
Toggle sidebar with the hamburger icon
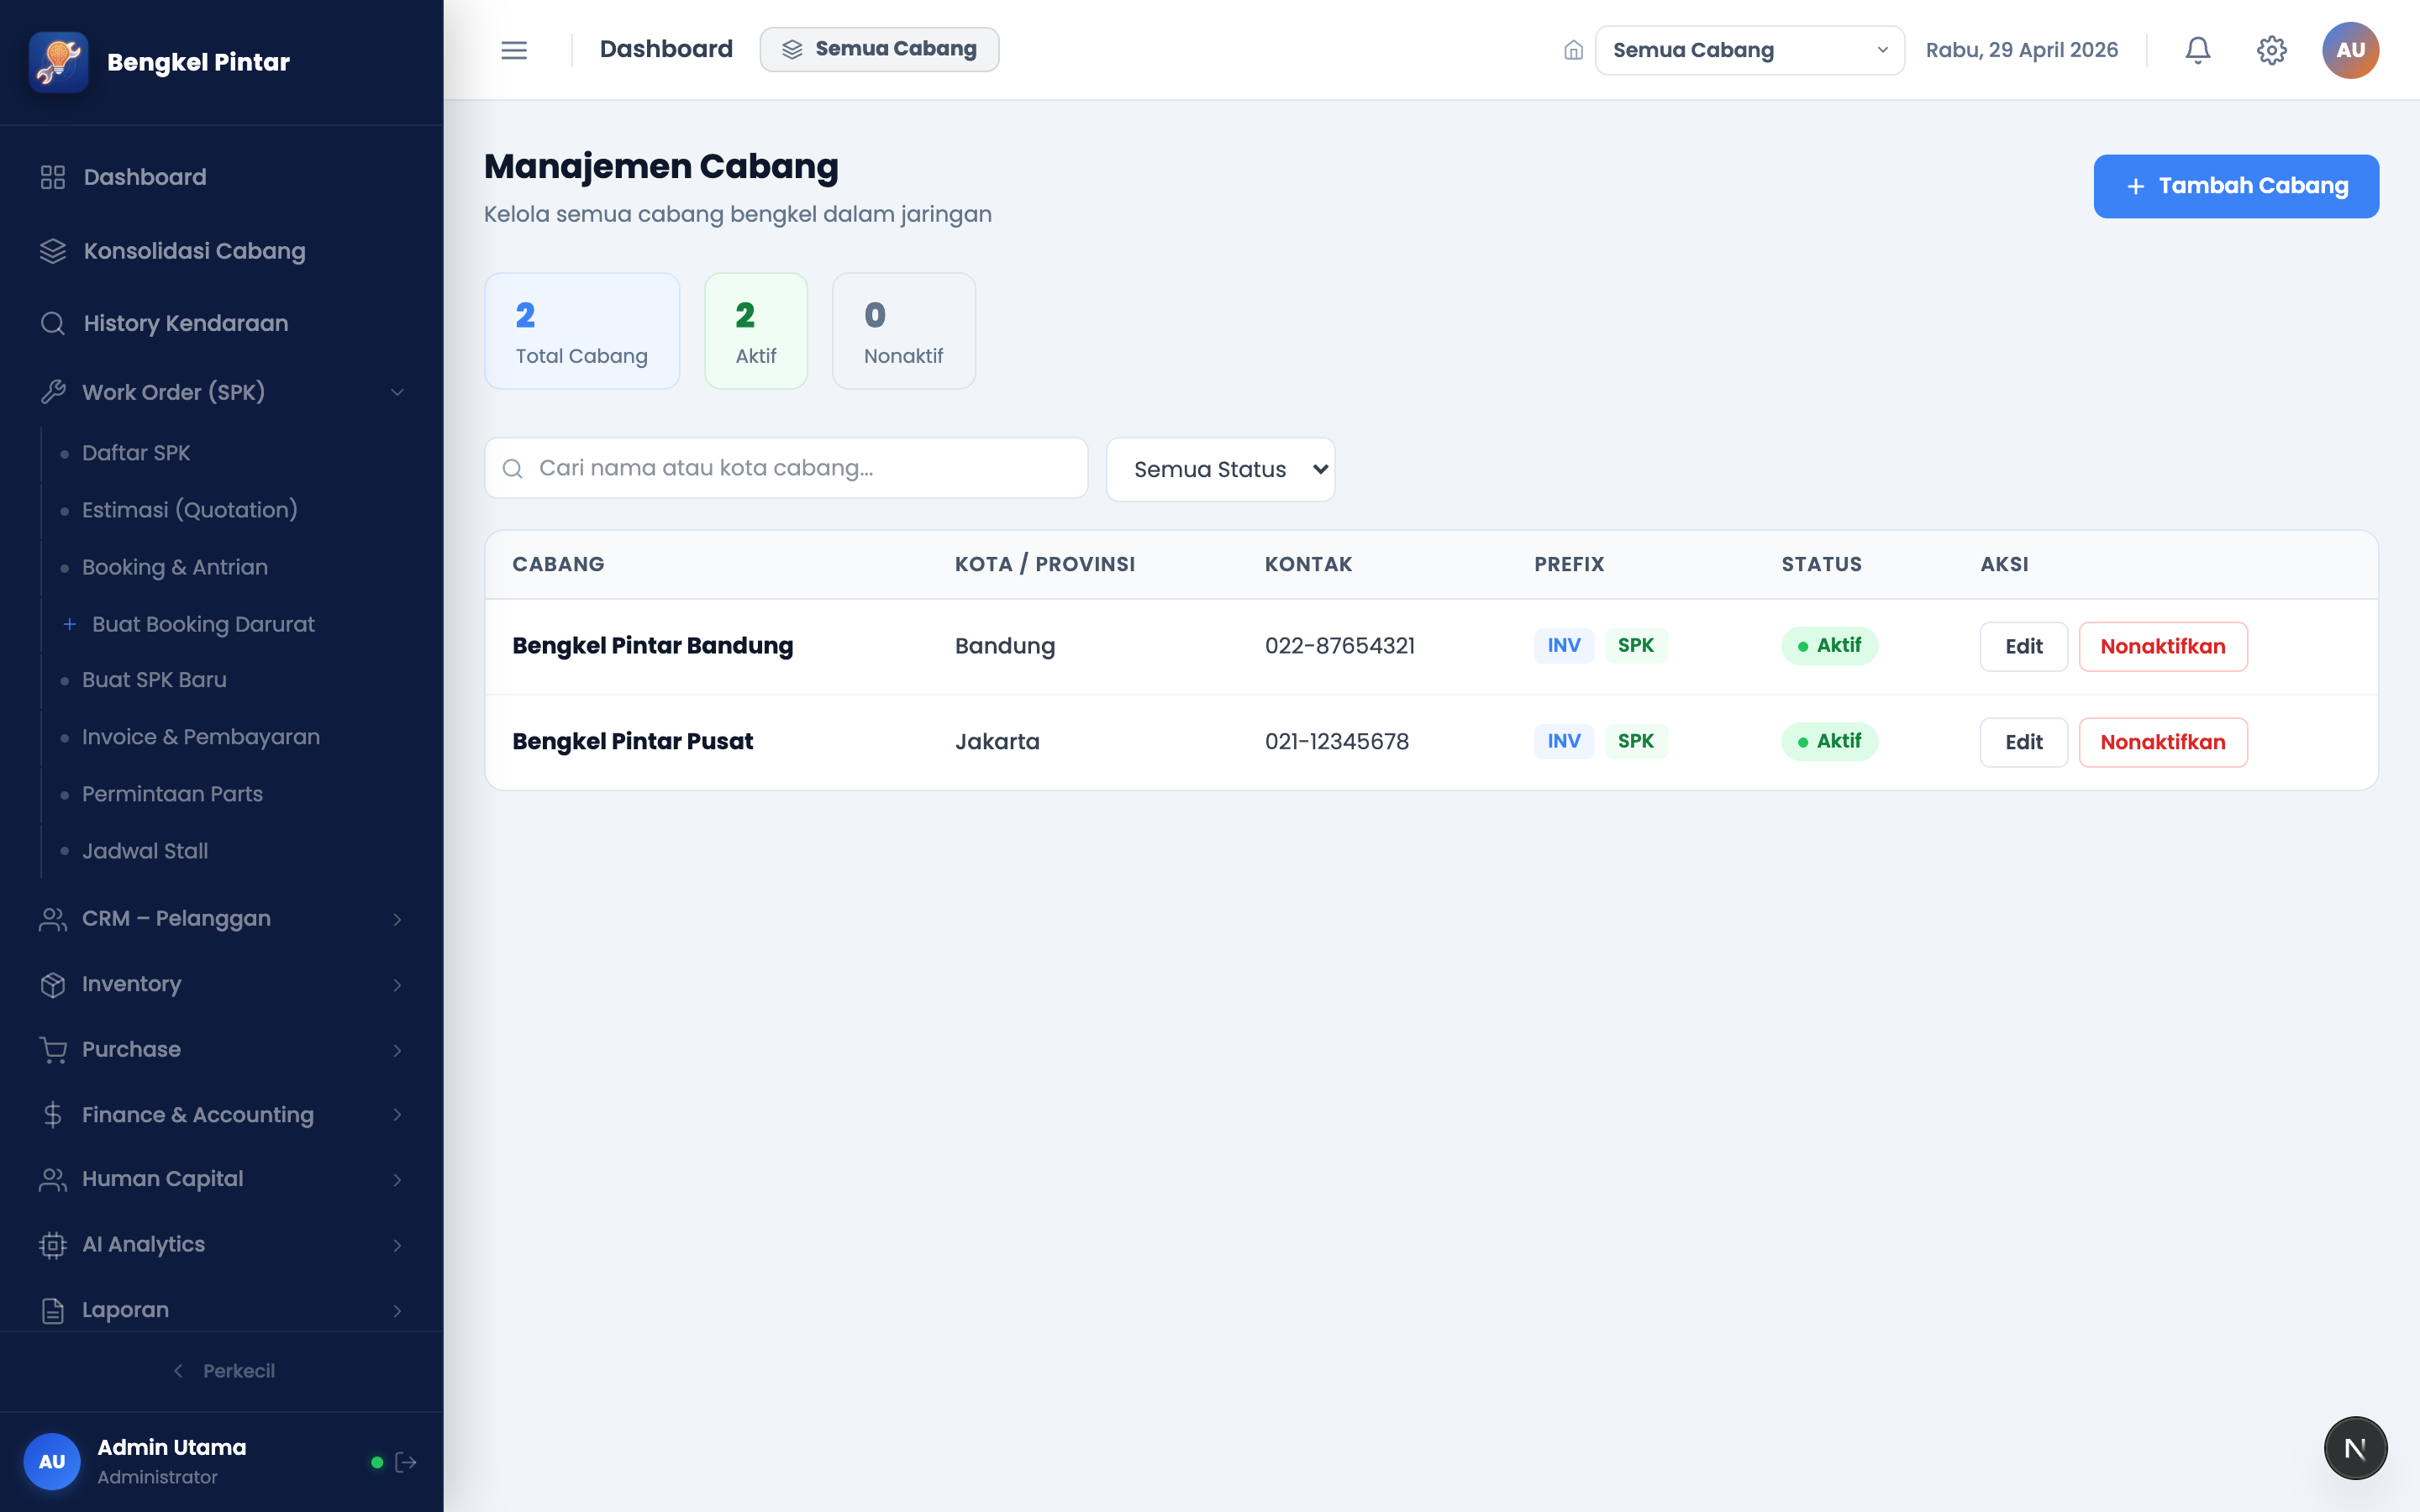[514, 50]
